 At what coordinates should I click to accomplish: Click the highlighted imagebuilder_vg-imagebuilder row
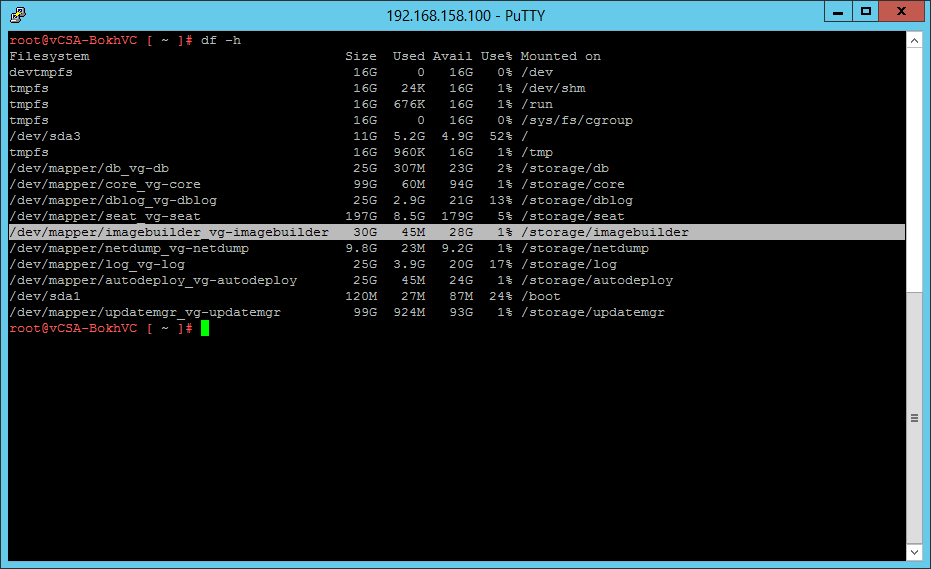point(168,232)
